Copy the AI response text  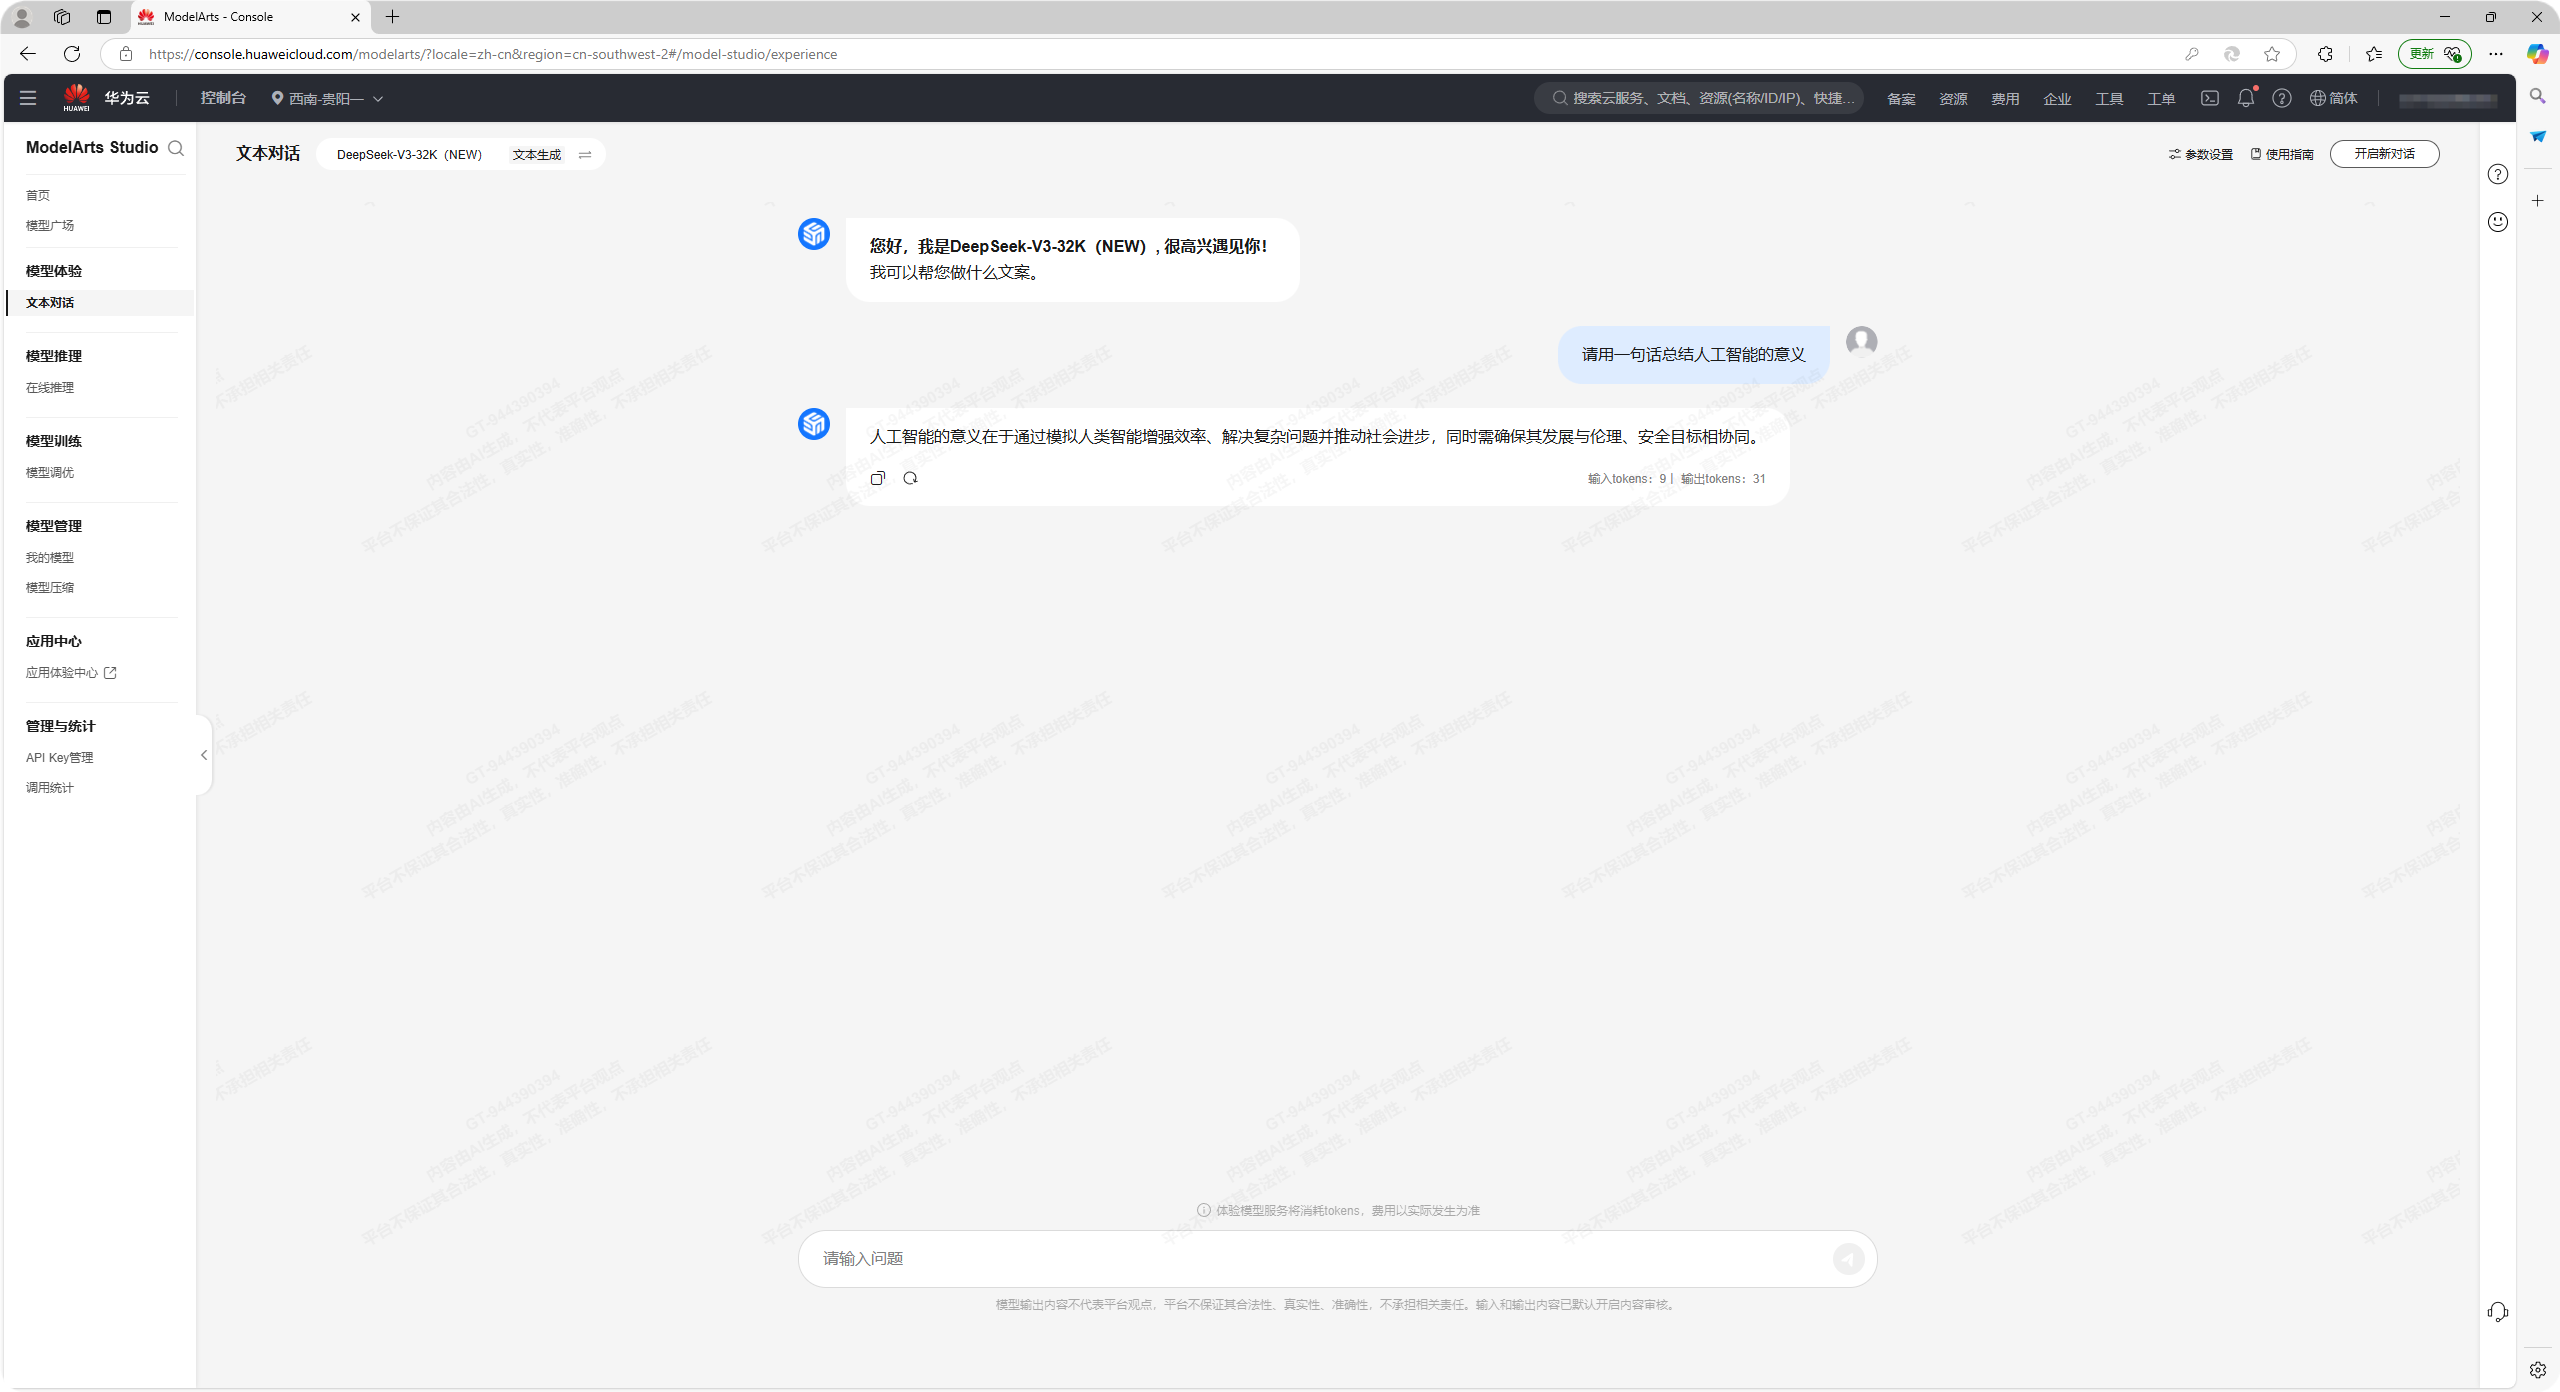tap(877, 478)
